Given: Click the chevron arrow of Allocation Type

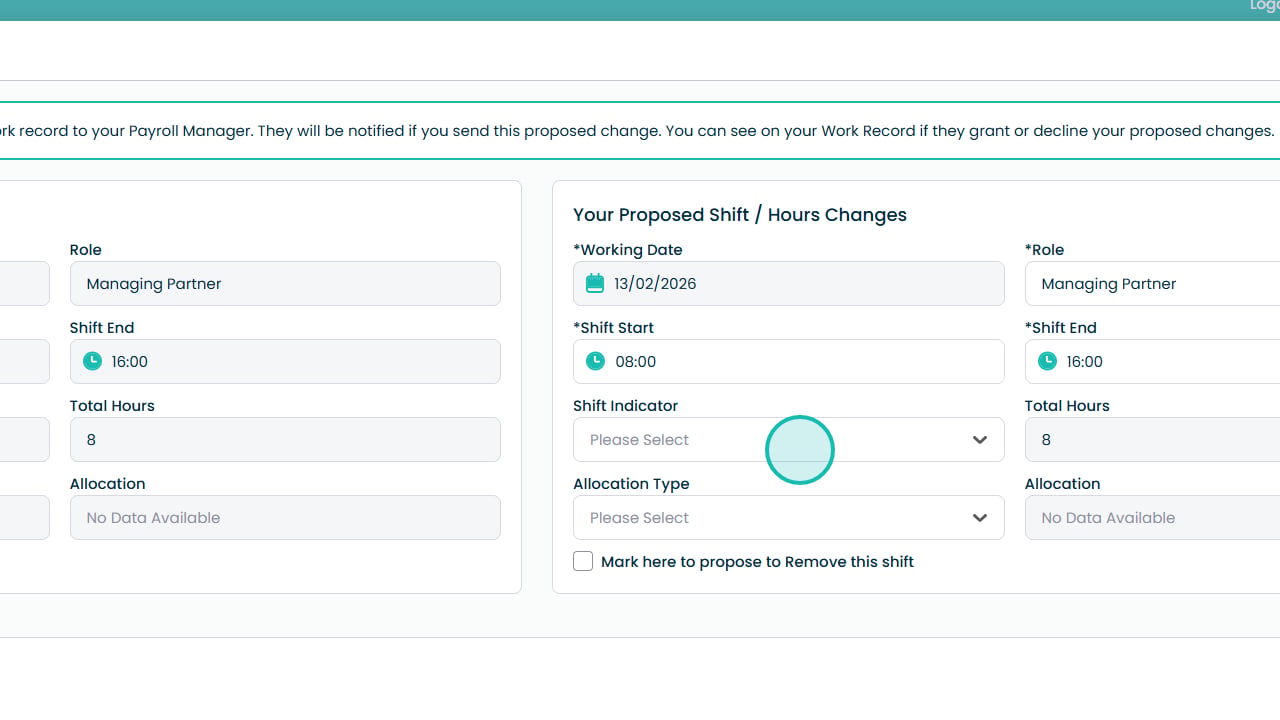Looking at the screenshot, I should 980,518.
